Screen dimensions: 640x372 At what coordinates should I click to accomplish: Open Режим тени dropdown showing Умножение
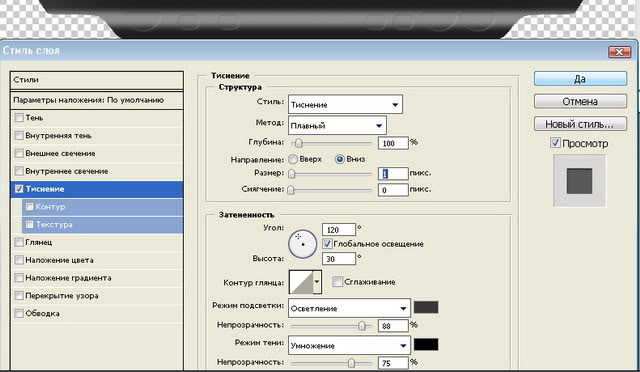pos(349,345)
